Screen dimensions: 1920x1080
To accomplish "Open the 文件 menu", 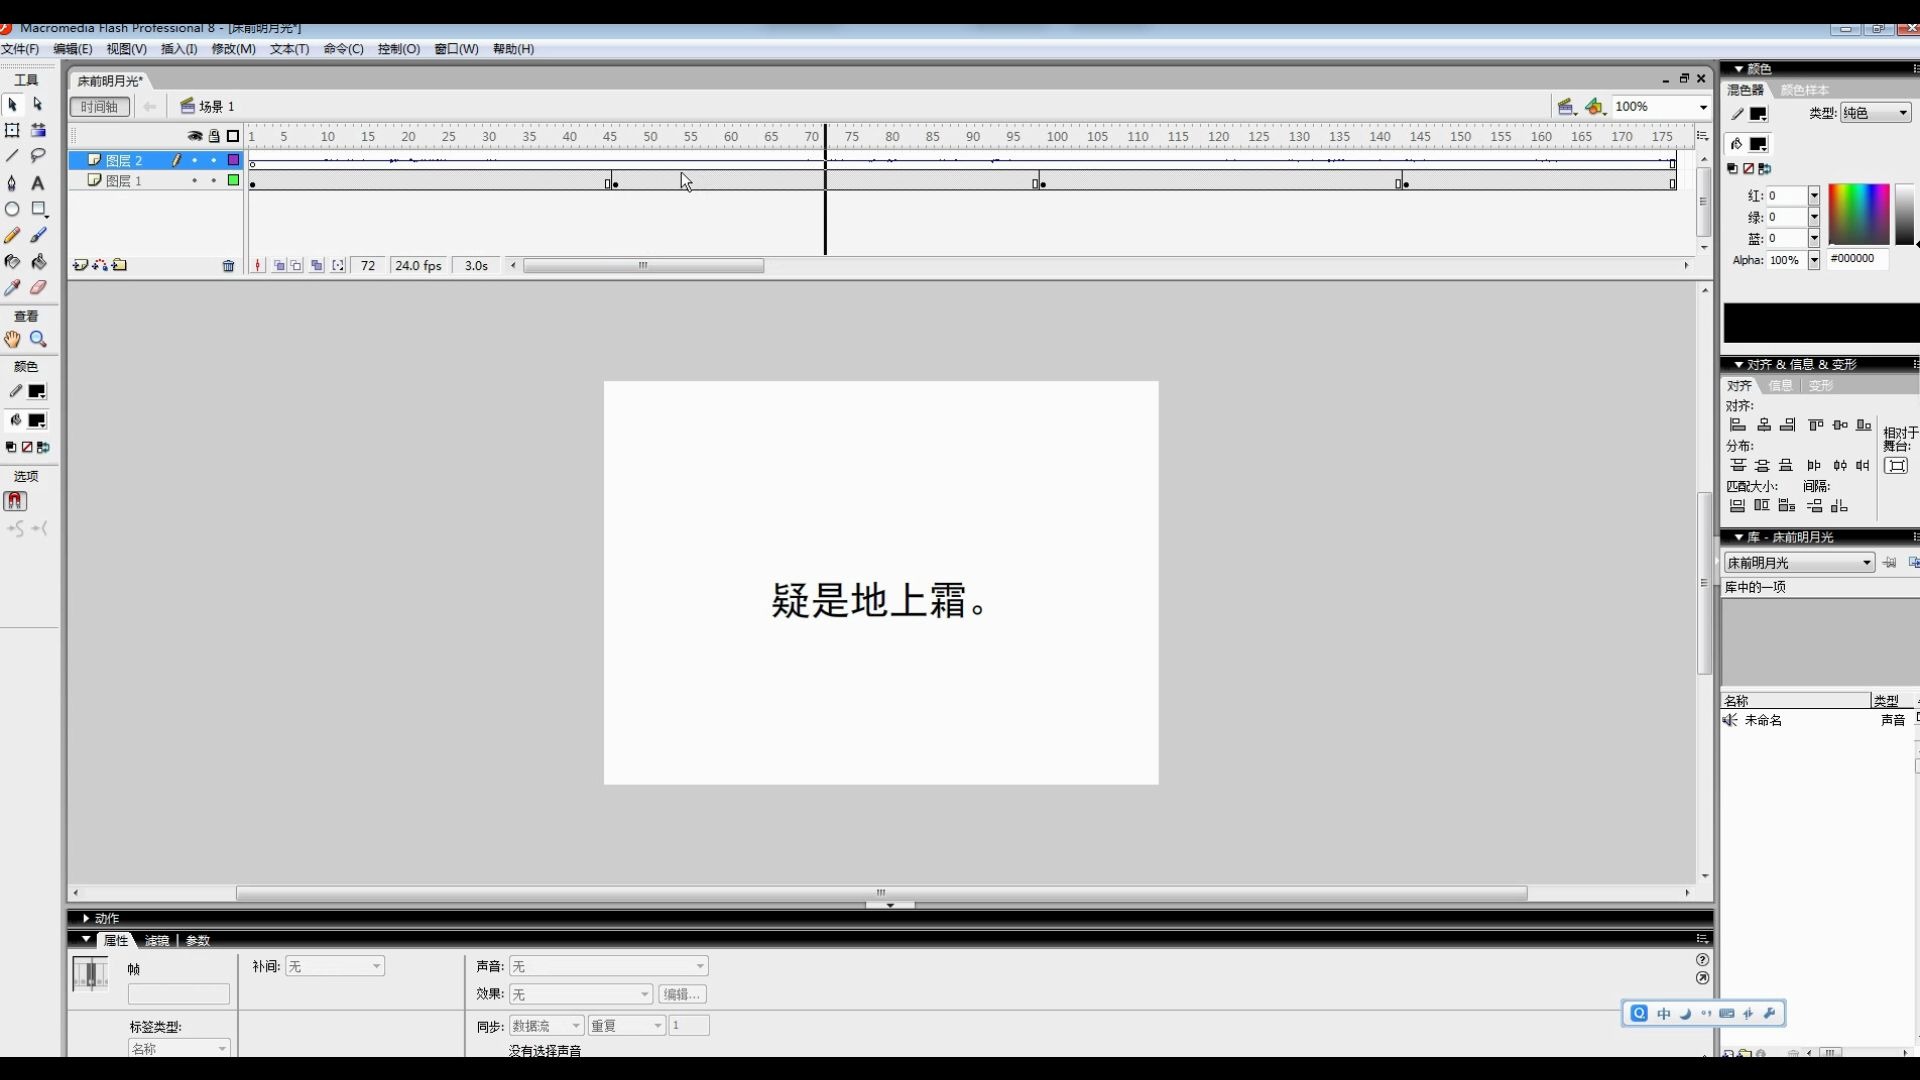I will pyautogui.click(x=21, y=49).
